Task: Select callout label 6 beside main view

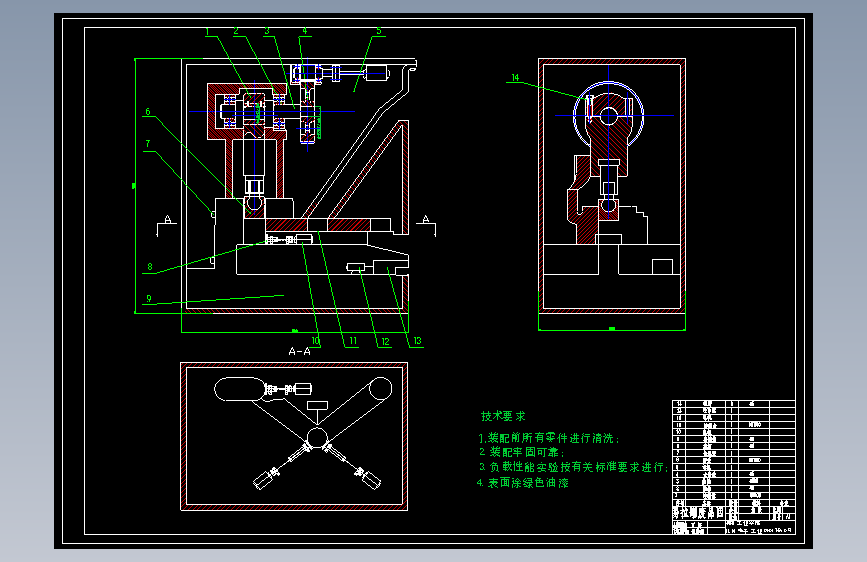Action: click(148, 112)
